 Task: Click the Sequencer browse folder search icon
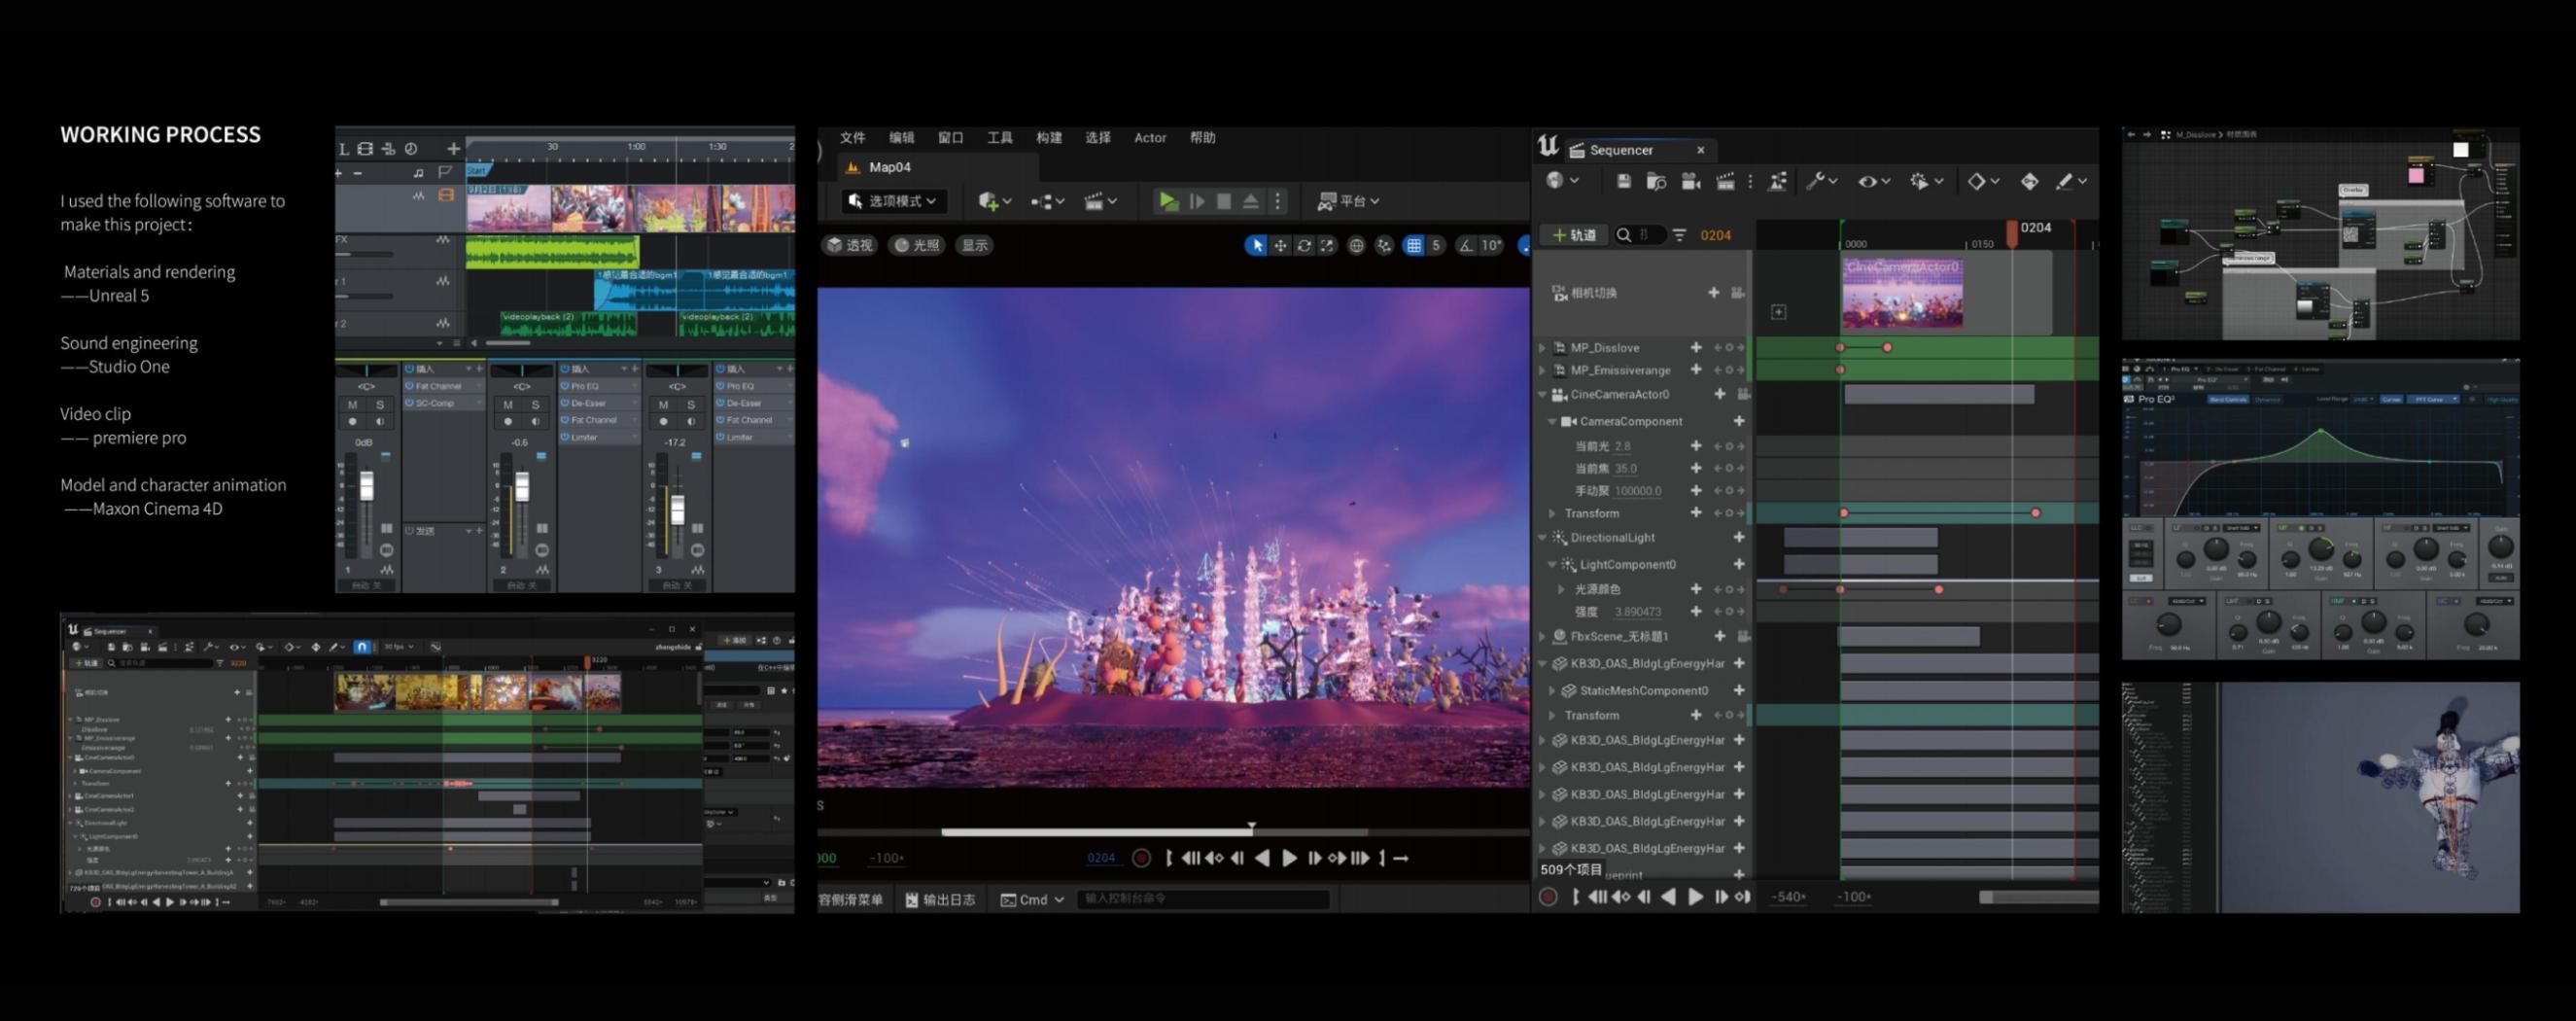(1656, 181)
